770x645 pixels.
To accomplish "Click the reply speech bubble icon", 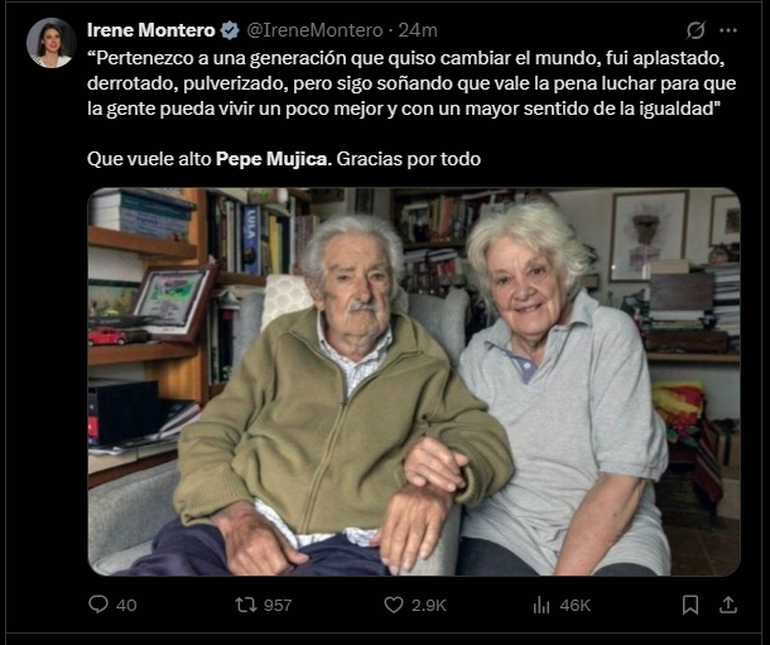I will click(x=98, y=604).
